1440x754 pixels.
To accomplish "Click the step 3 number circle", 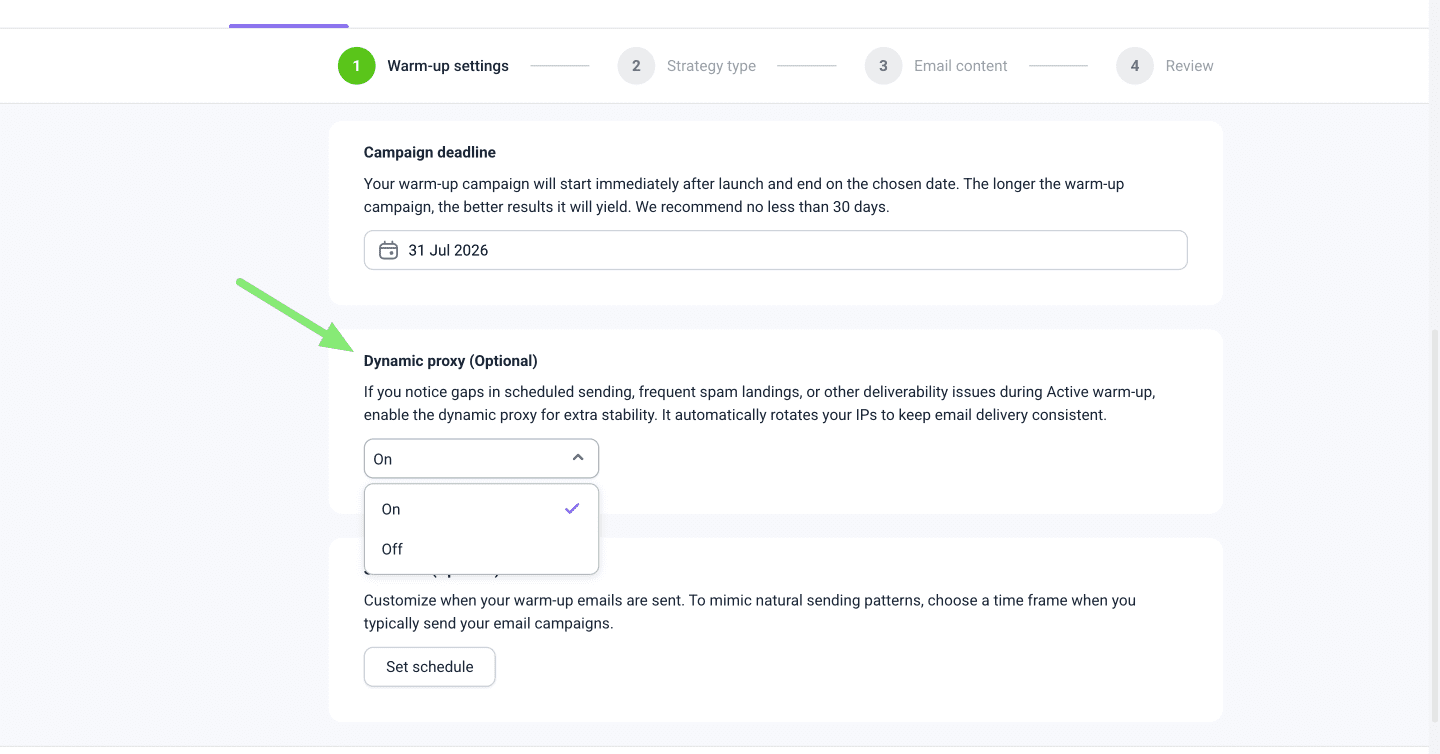I will [x=883, y=66].
